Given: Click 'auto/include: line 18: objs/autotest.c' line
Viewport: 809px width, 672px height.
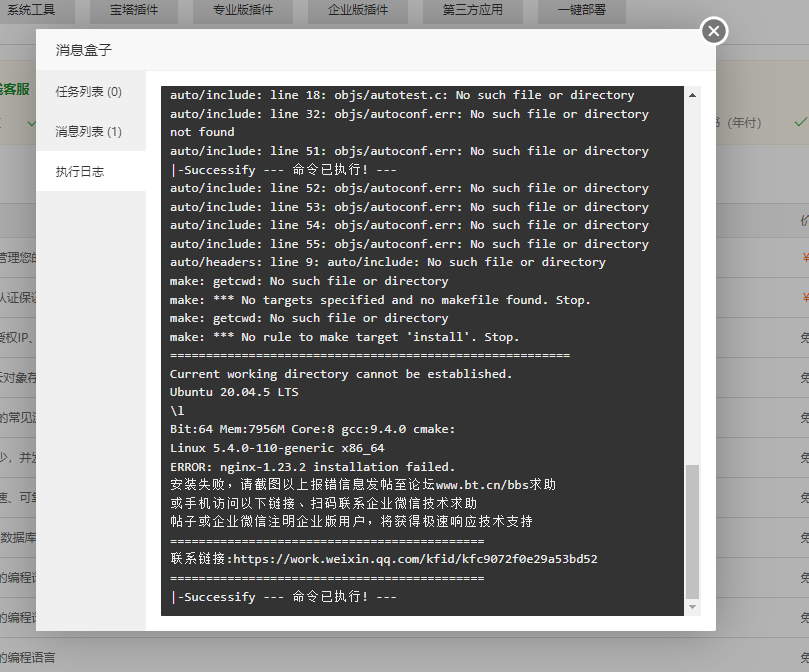Looking at the screenshot, I should 402,95.
